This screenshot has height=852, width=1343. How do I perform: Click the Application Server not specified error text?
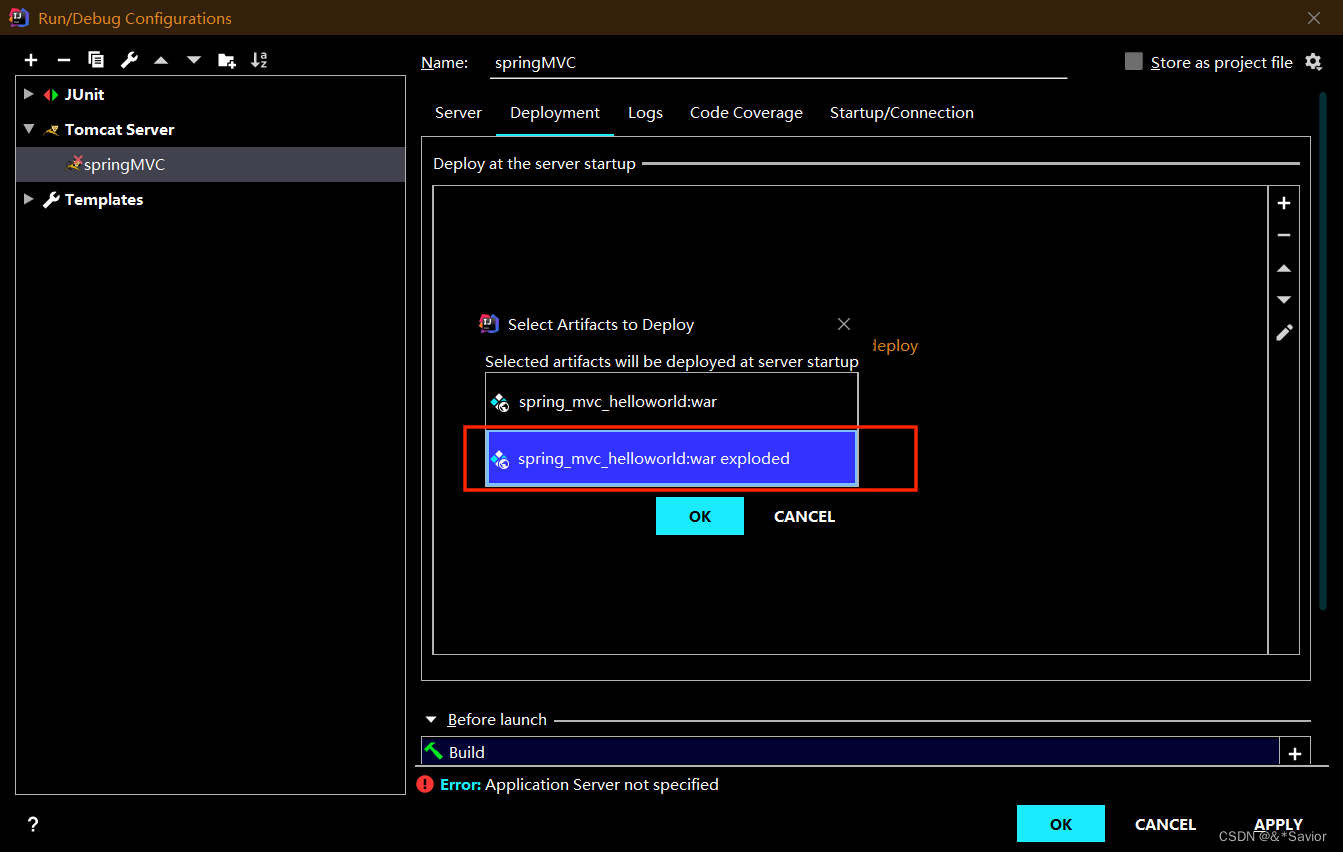click(602, 784)
